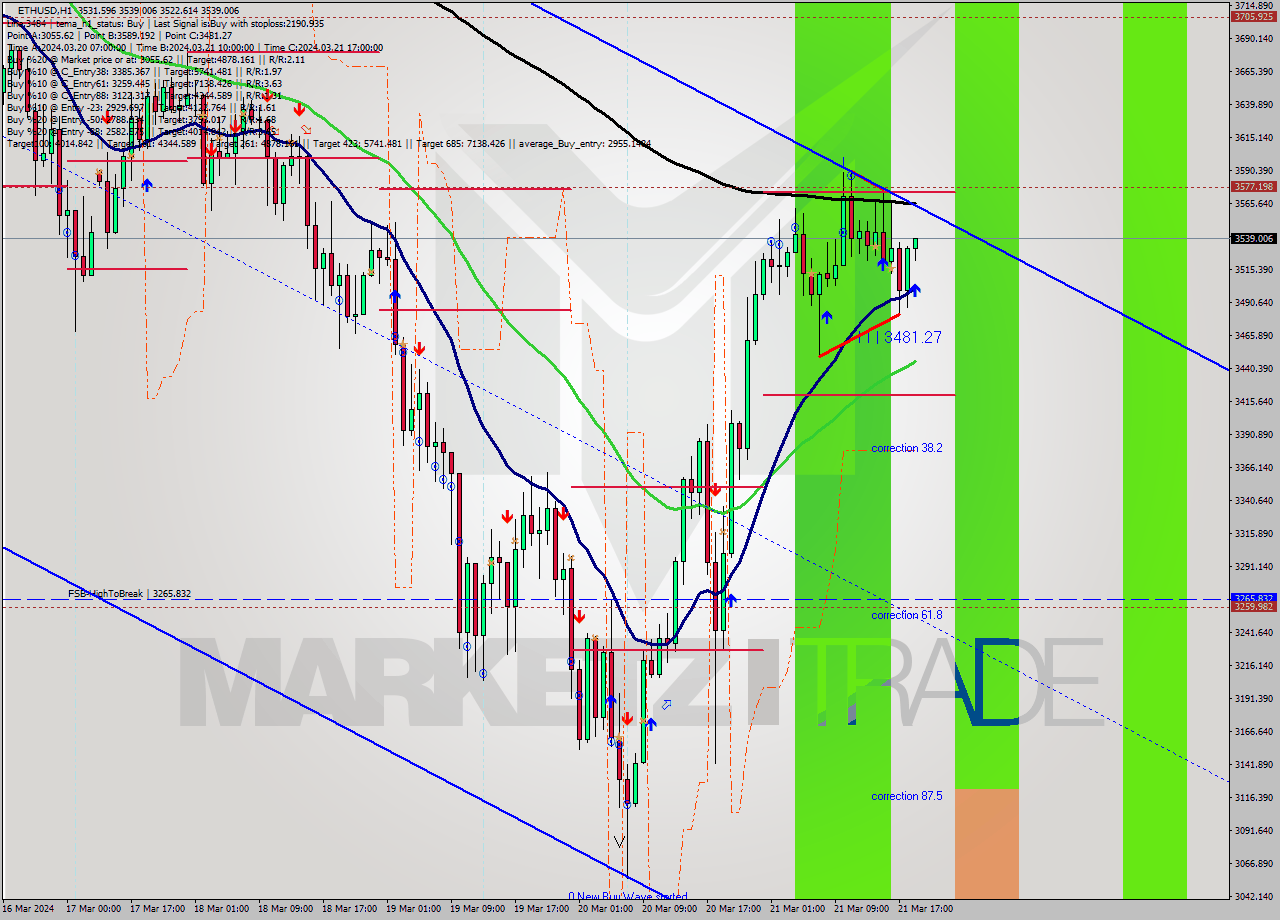Viewport: 1280px width, 920px height.
Task: Click the hollow blue diagonal arrow marker
Action: (x=666, y=705)
